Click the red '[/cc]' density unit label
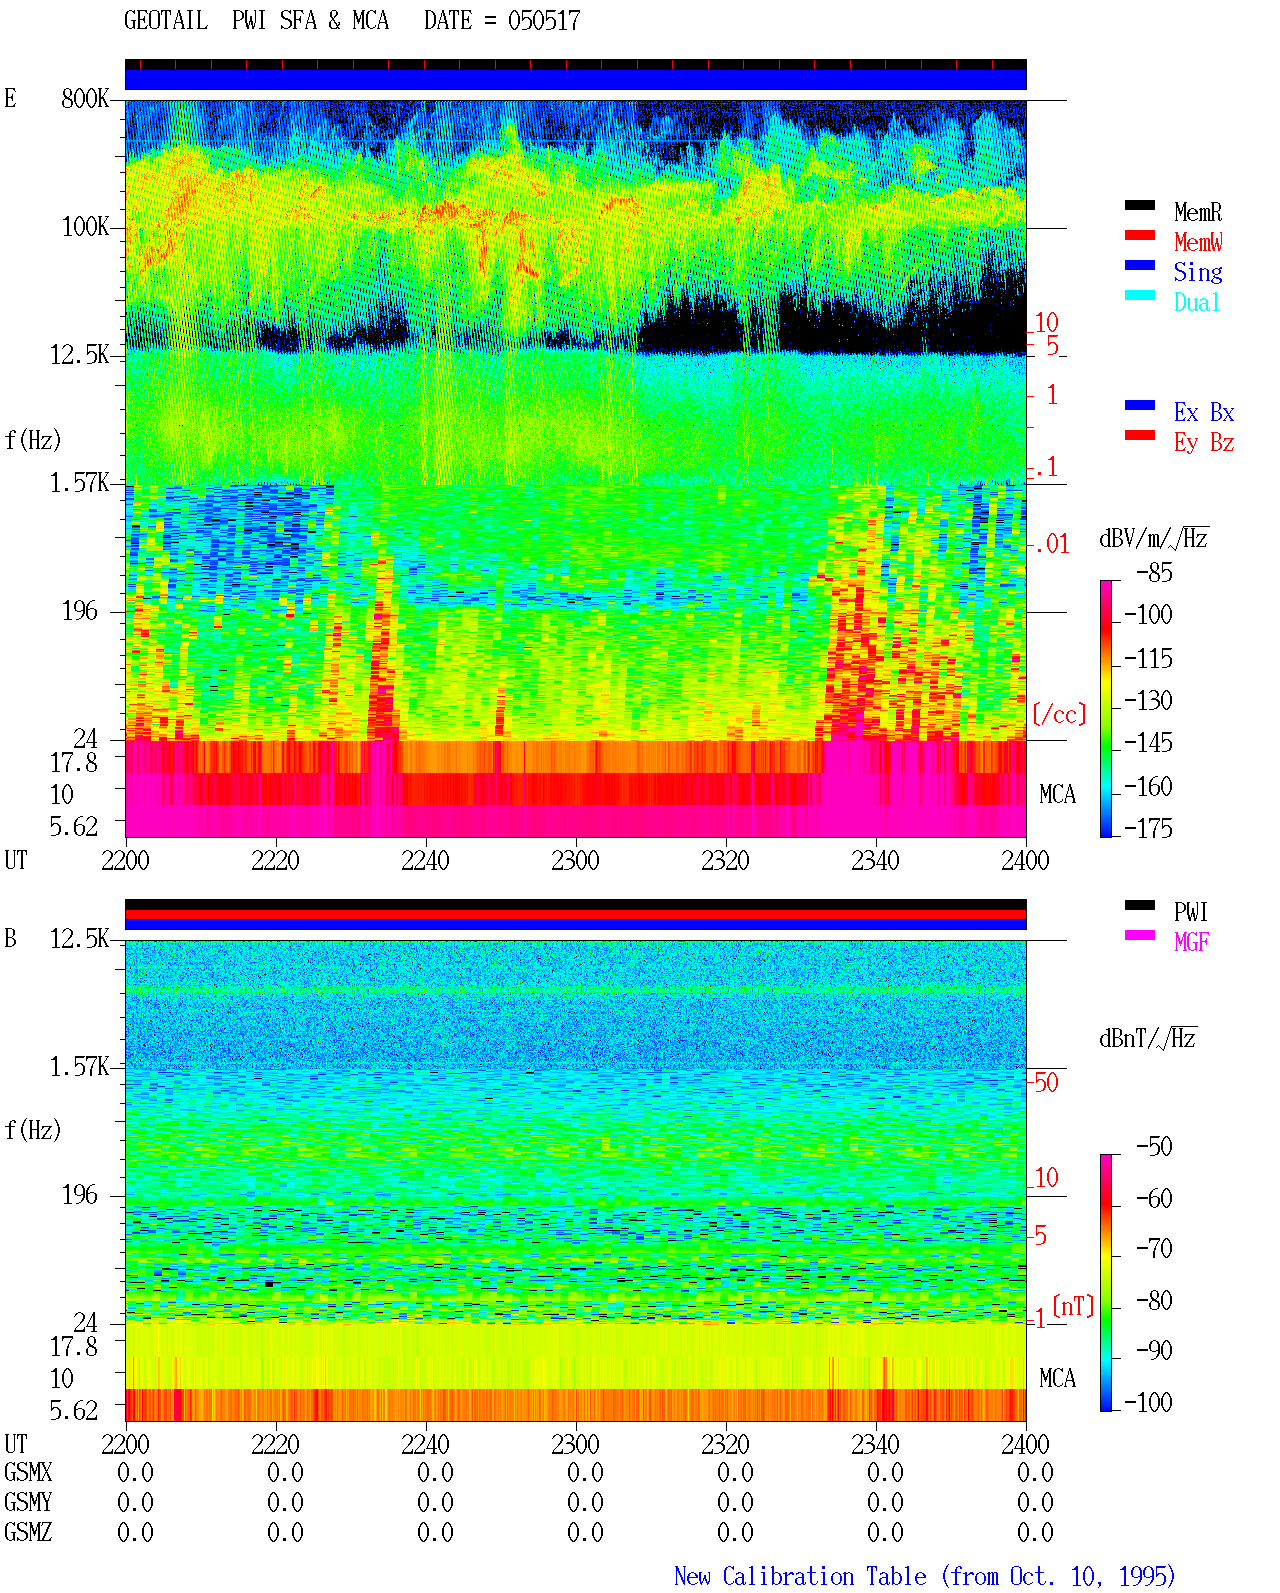1280x1593 pixels. click(1059, 714)
